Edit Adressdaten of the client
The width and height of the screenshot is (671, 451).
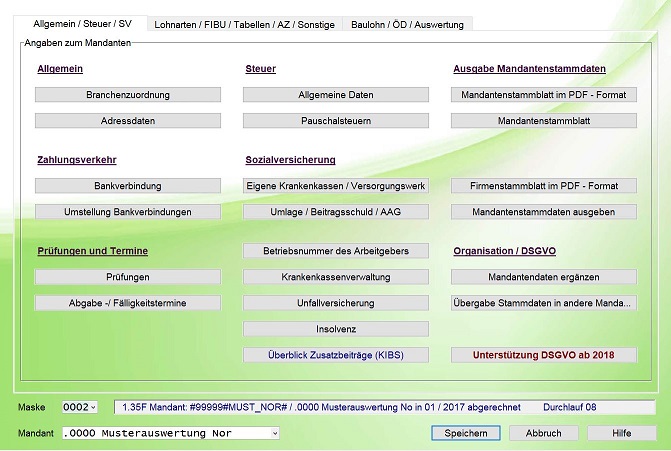point(128,121)
